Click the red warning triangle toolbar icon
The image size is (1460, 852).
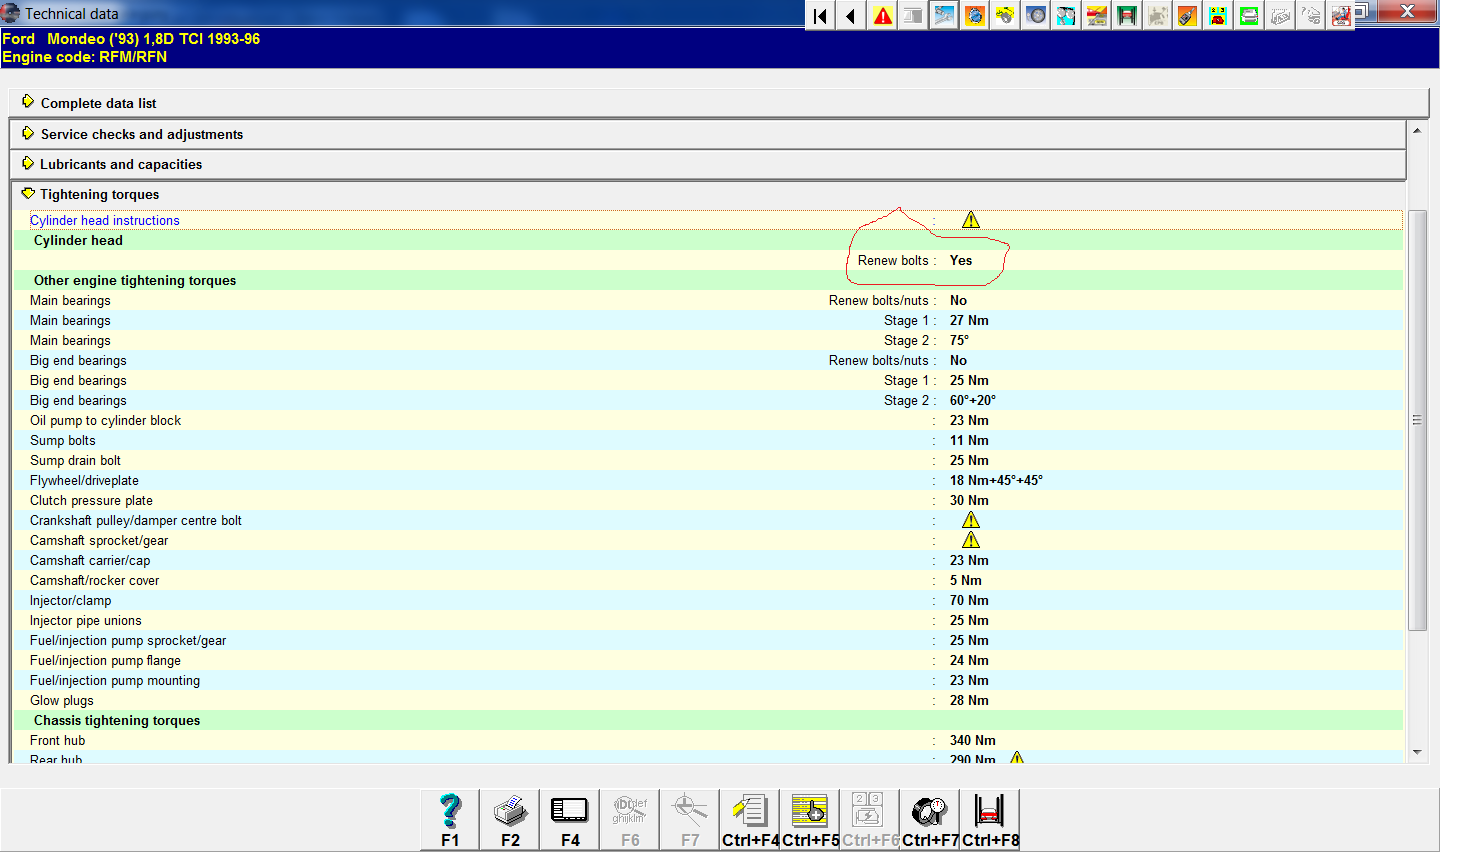click(883, 15)
